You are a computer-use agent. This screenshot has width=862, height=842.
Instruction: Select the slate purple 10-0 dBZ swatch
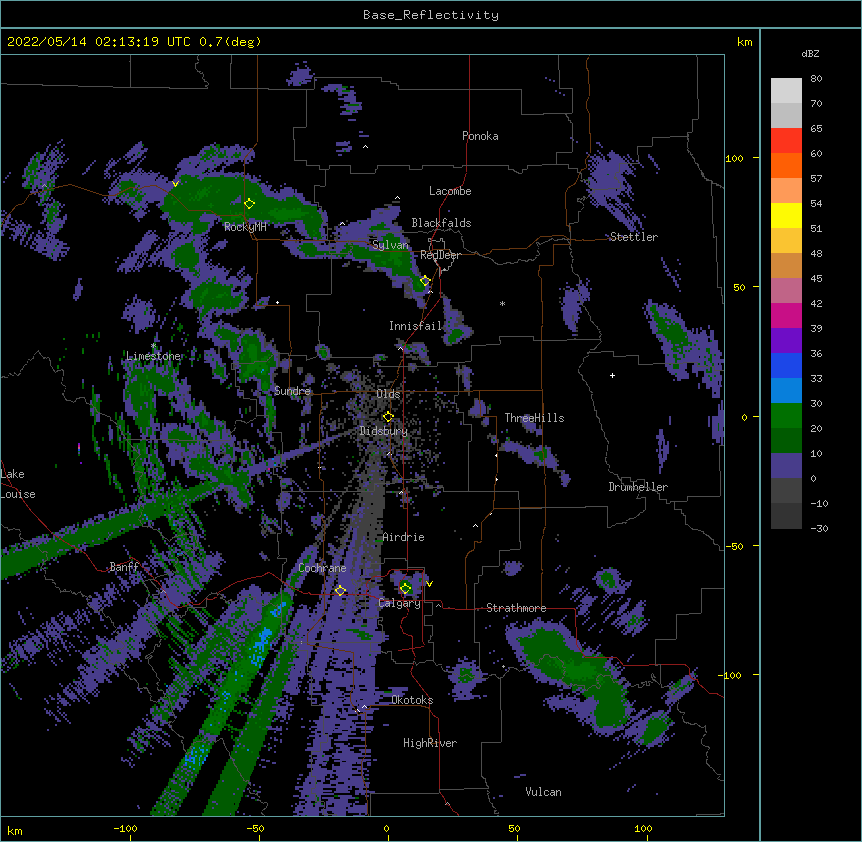tap(786, 466)
